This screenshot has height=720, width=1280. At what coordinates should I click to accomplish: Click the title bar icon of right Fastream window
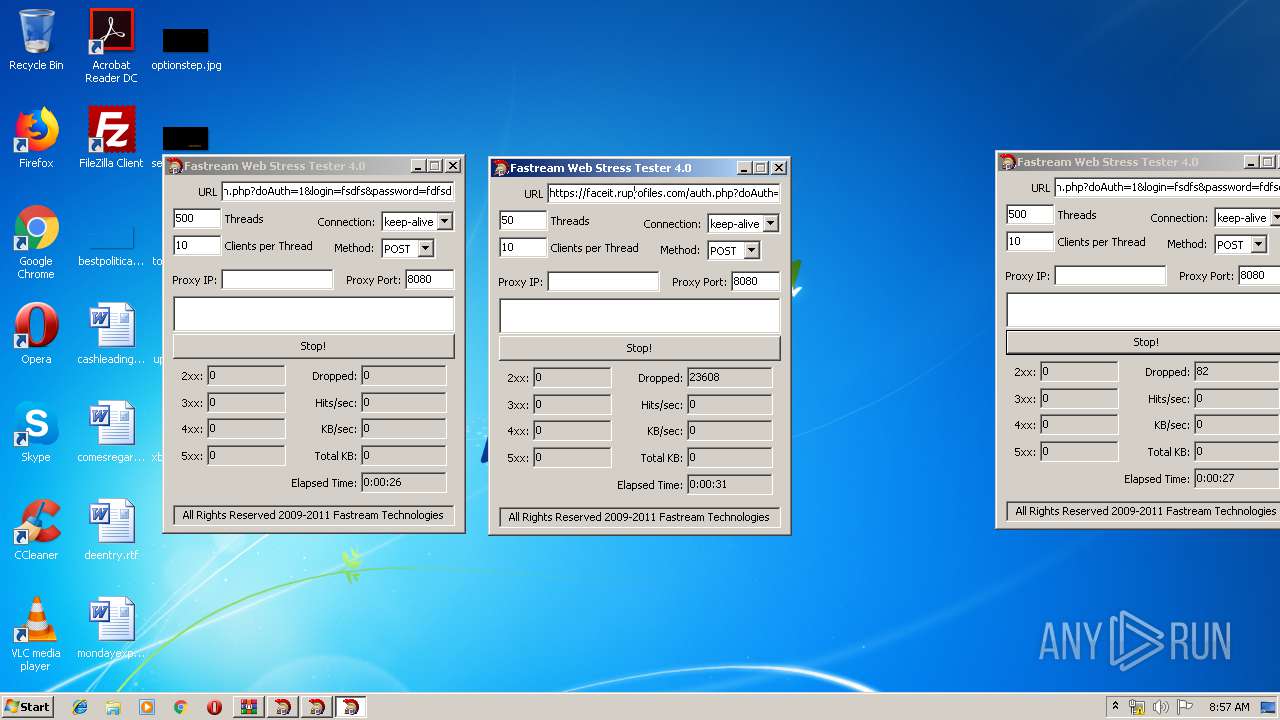click(1008, 162)
